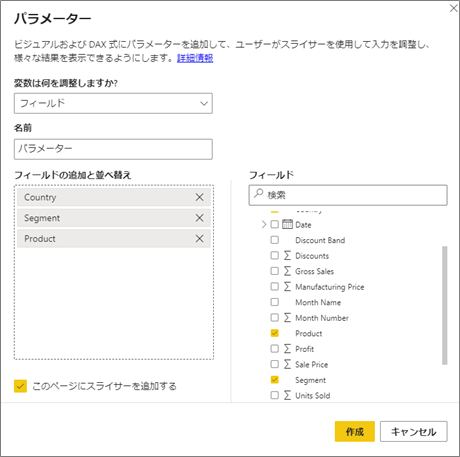
Task: Check the Manufacturing Price checkbox
Action: tap(275, 287)
